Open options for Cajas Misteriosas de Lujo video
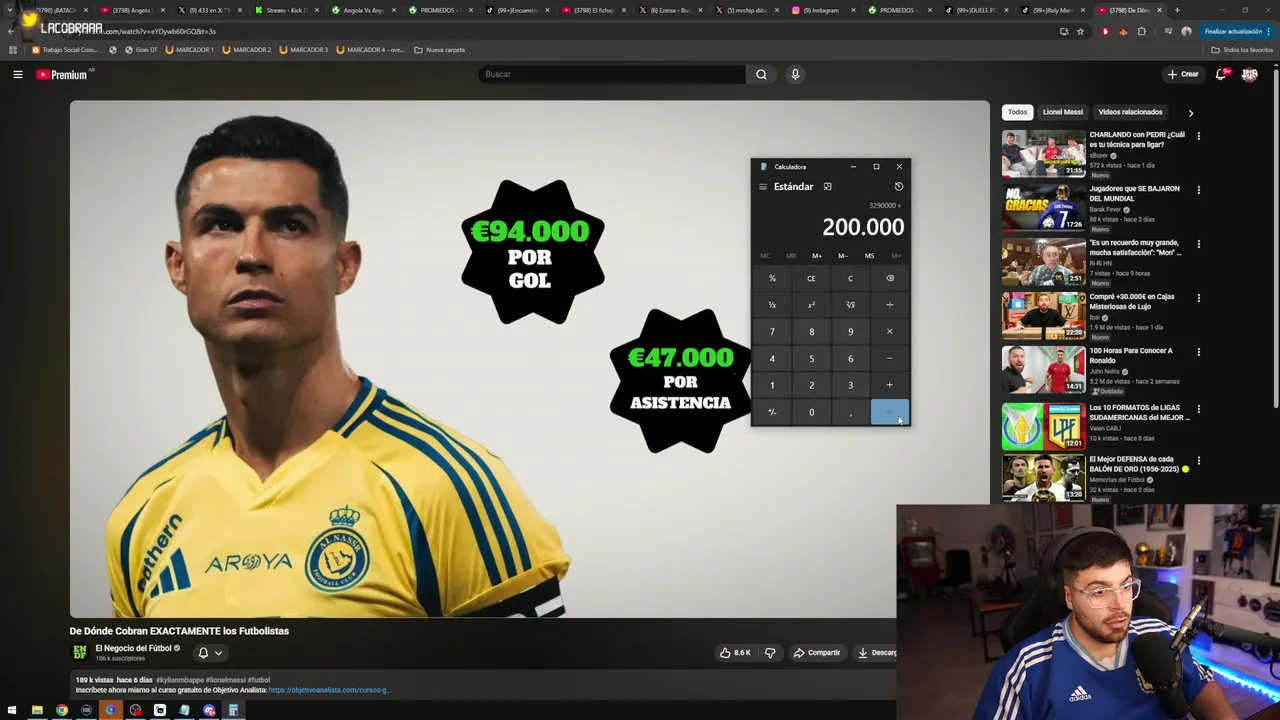 coord(1198,298)
